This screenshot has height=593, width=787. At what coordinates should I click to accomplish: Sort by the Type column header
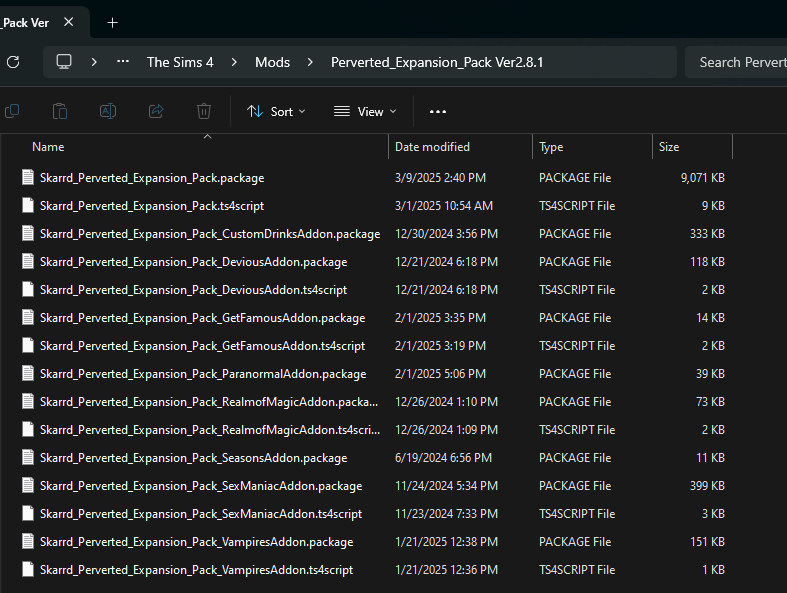[x=551, y=147]
